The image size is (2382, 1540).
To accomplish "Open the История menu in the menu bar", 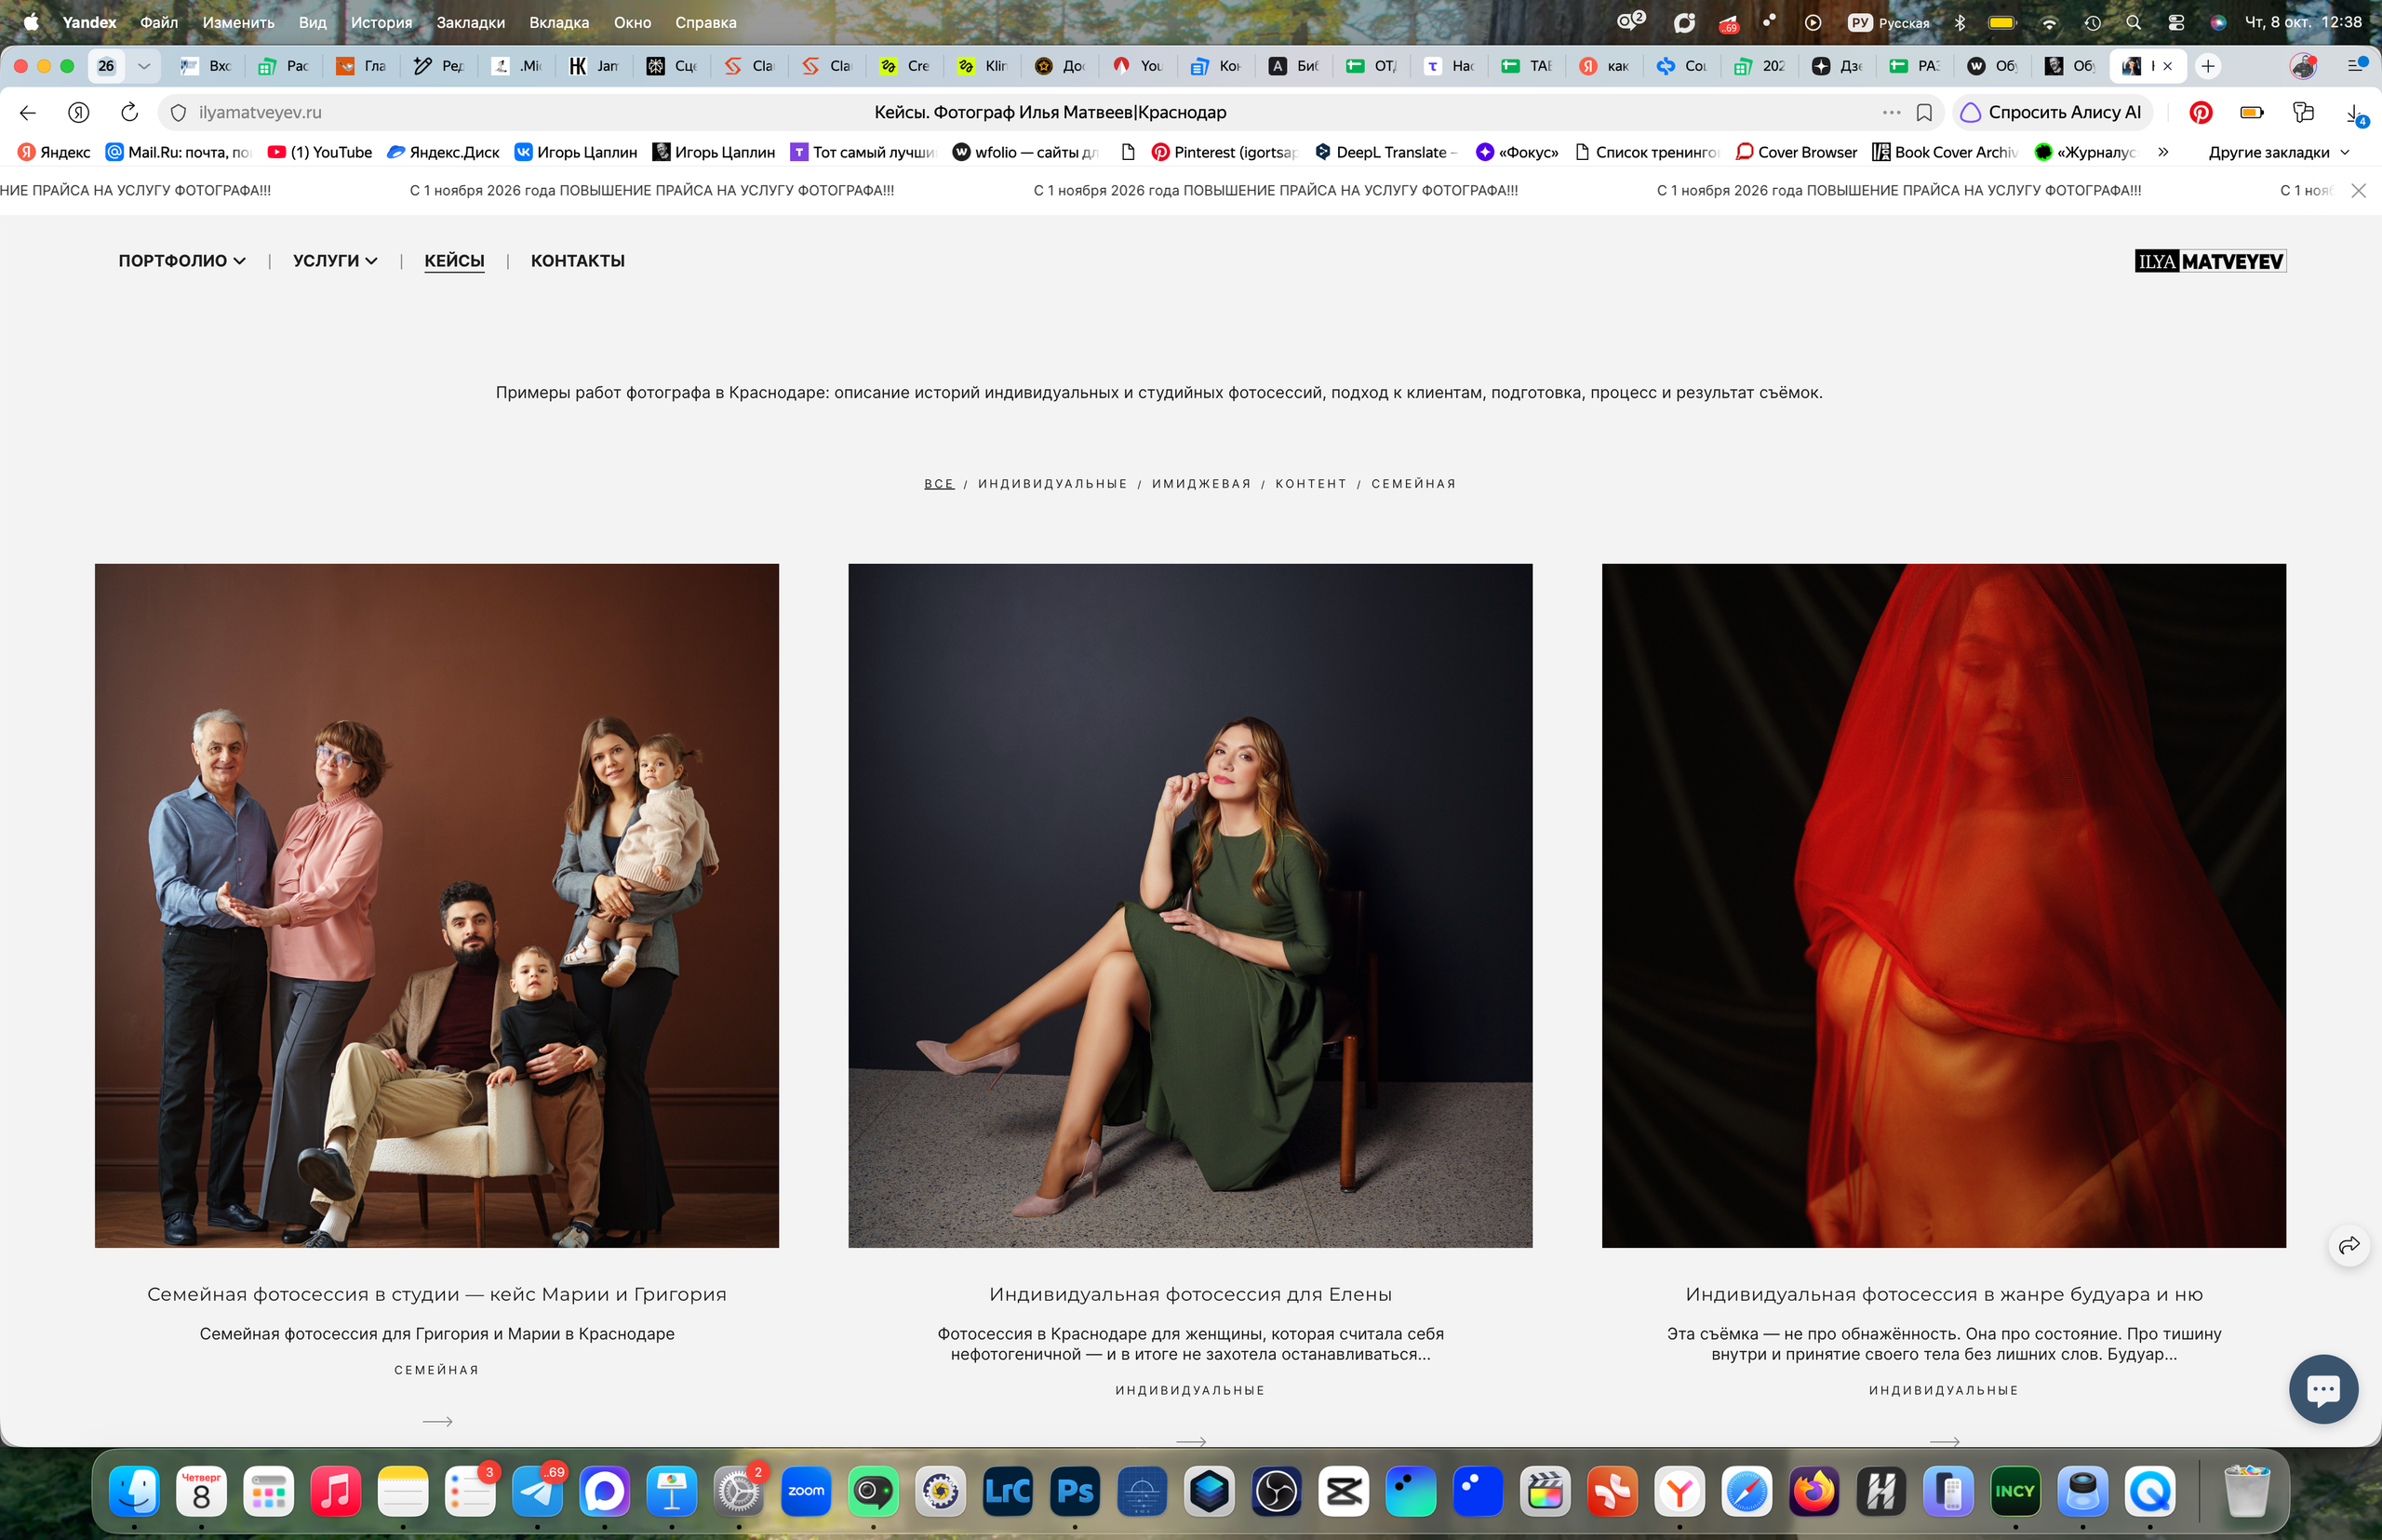I will coord(381,22).
